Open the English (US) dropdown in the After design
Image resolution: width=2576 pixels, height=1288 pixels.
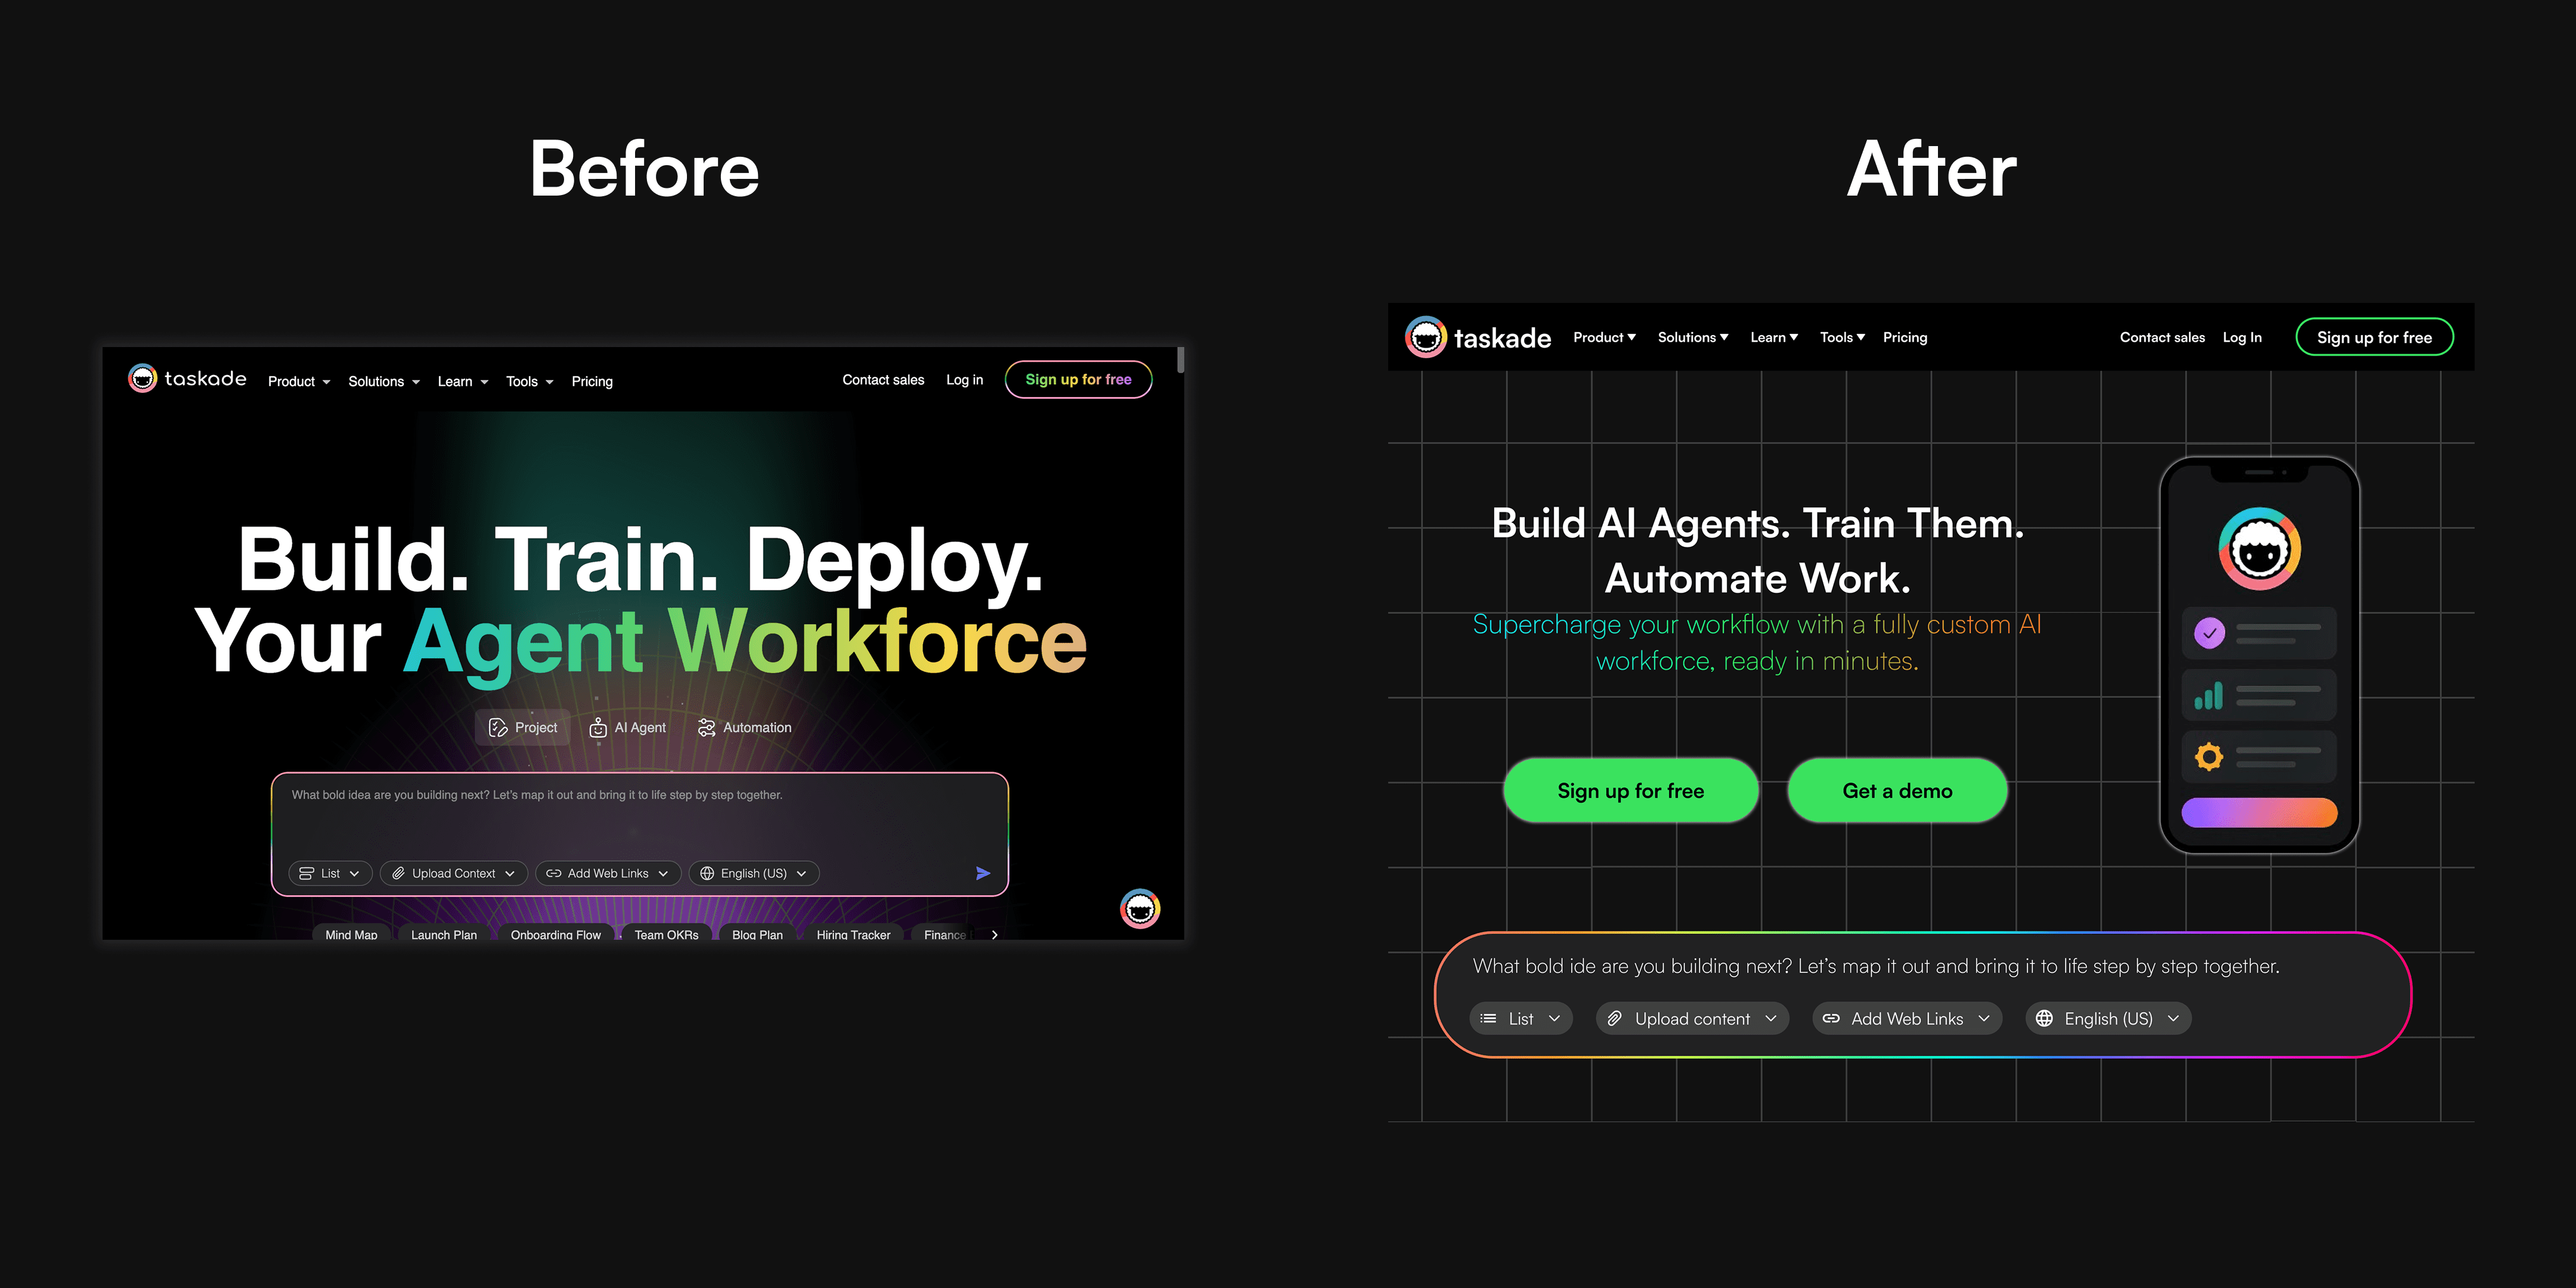click(x=2107, y=1019)
